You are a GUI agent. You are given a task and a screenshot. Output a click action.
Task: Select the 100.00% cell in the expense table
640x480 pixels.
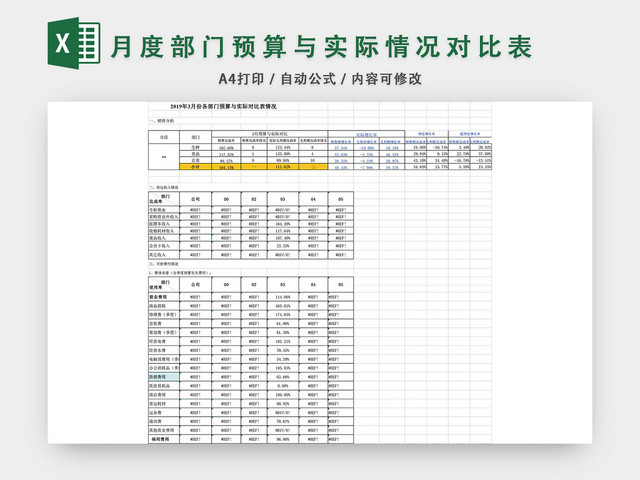pyautogui.click(x=282, y=395)
